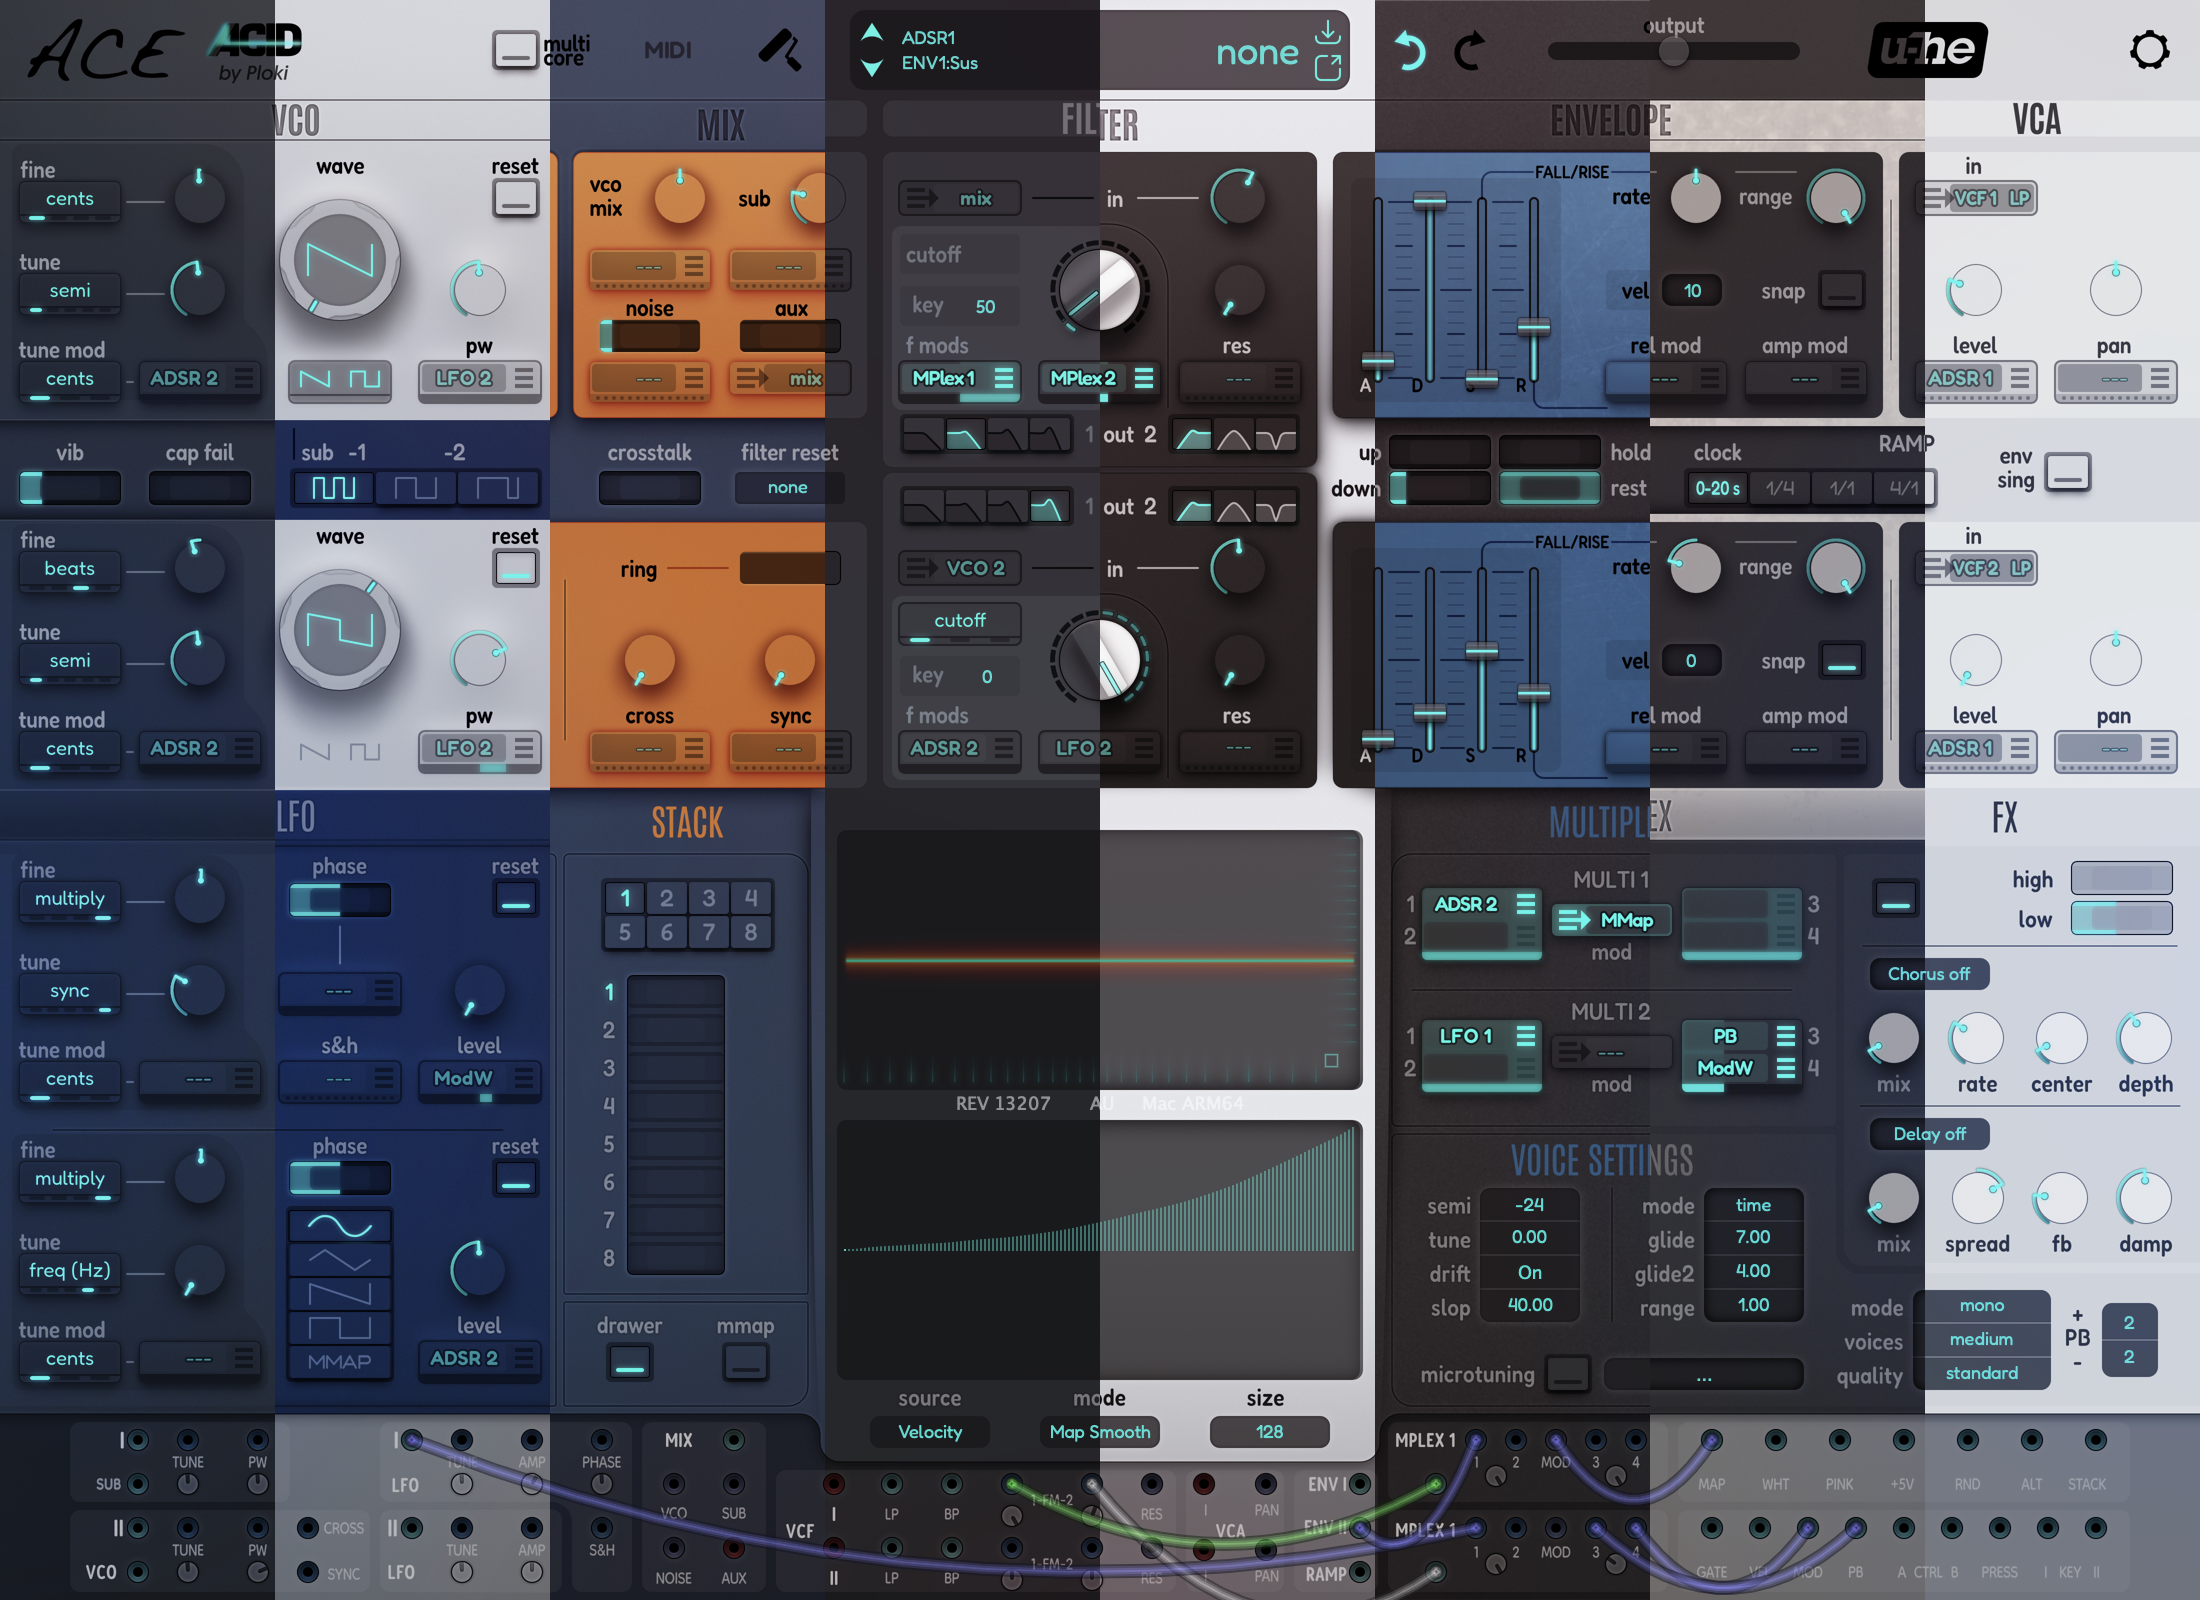This screenshot has height=1600, width=2200.
Task: Open the Chorus off effect dropdown
Action: click(1928, 974)
